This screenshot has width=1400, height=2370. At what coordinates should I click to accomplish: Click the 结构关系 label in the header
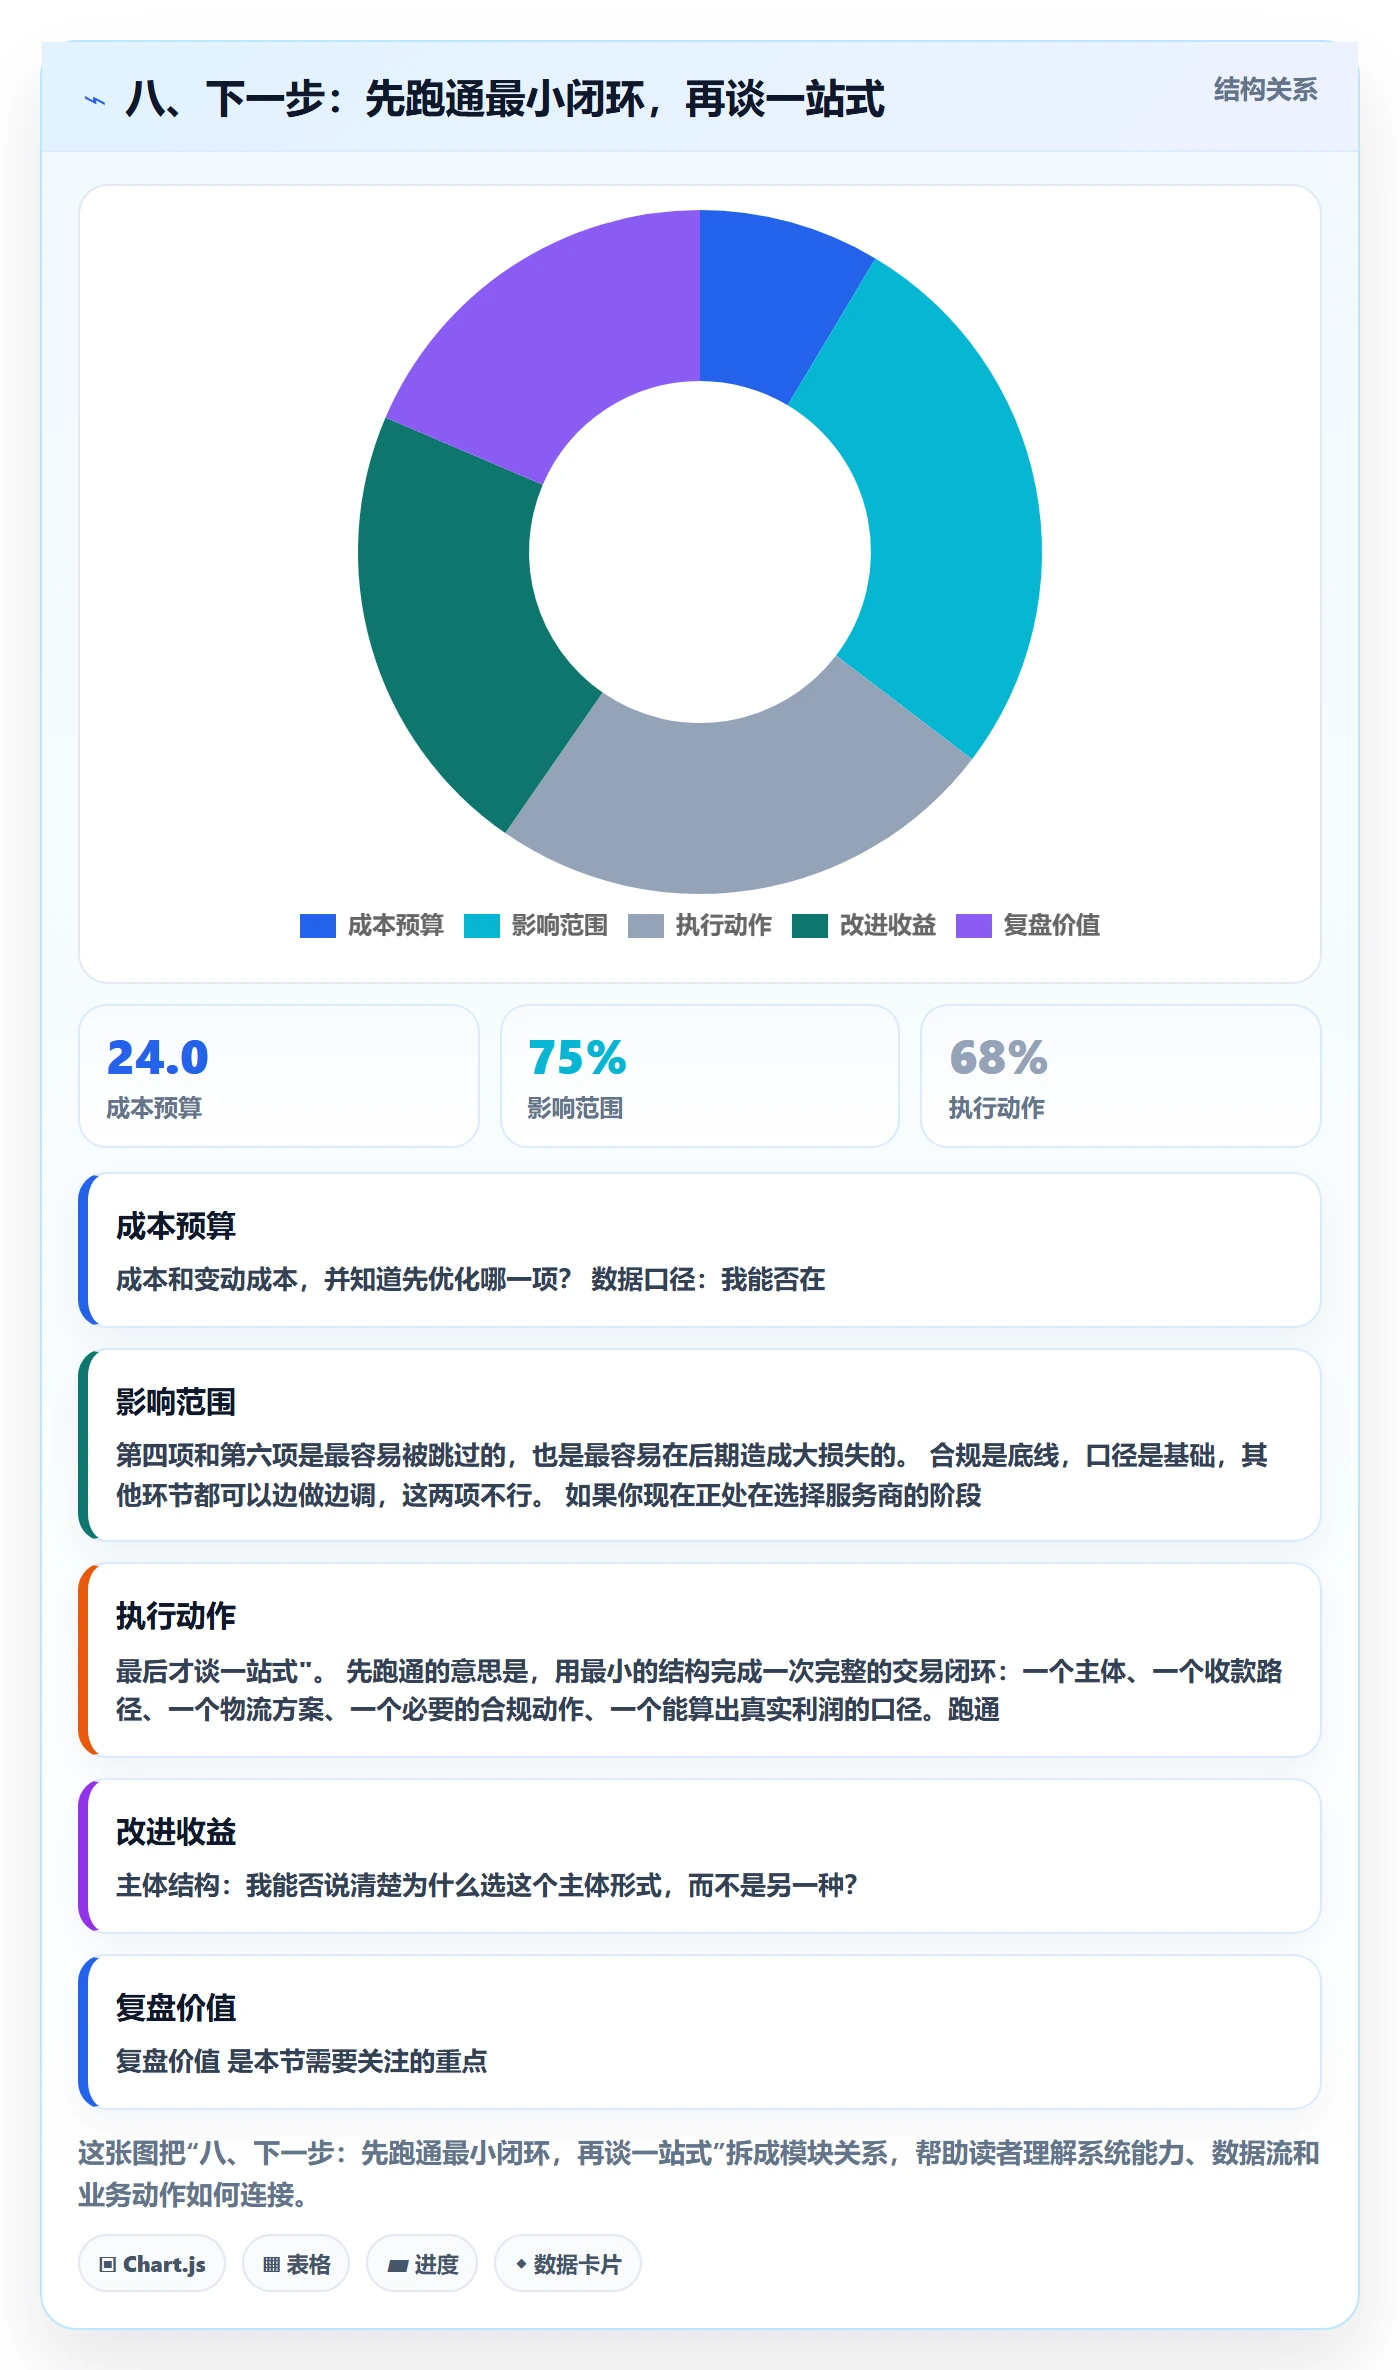[x=1265, y=90]
